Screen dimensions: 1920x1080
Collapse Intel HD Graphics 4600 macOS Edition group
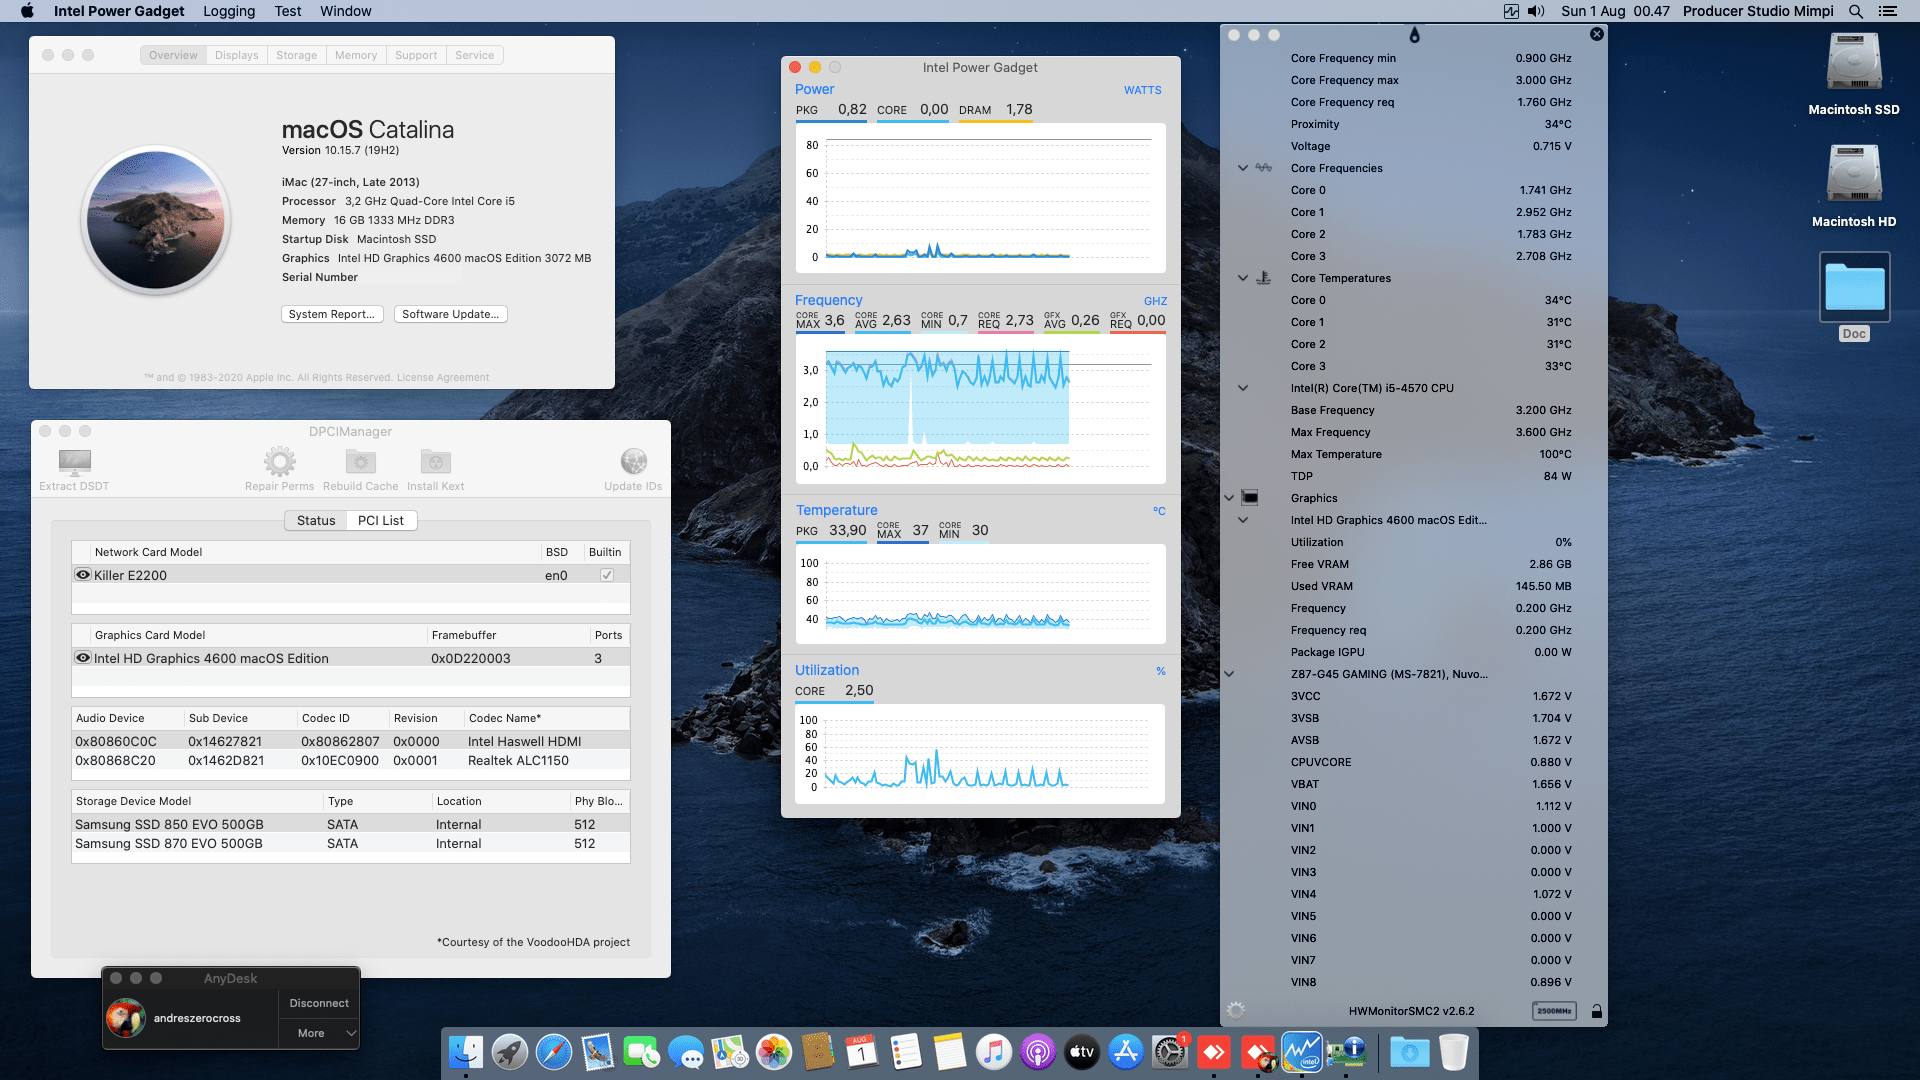point(1243,520)
